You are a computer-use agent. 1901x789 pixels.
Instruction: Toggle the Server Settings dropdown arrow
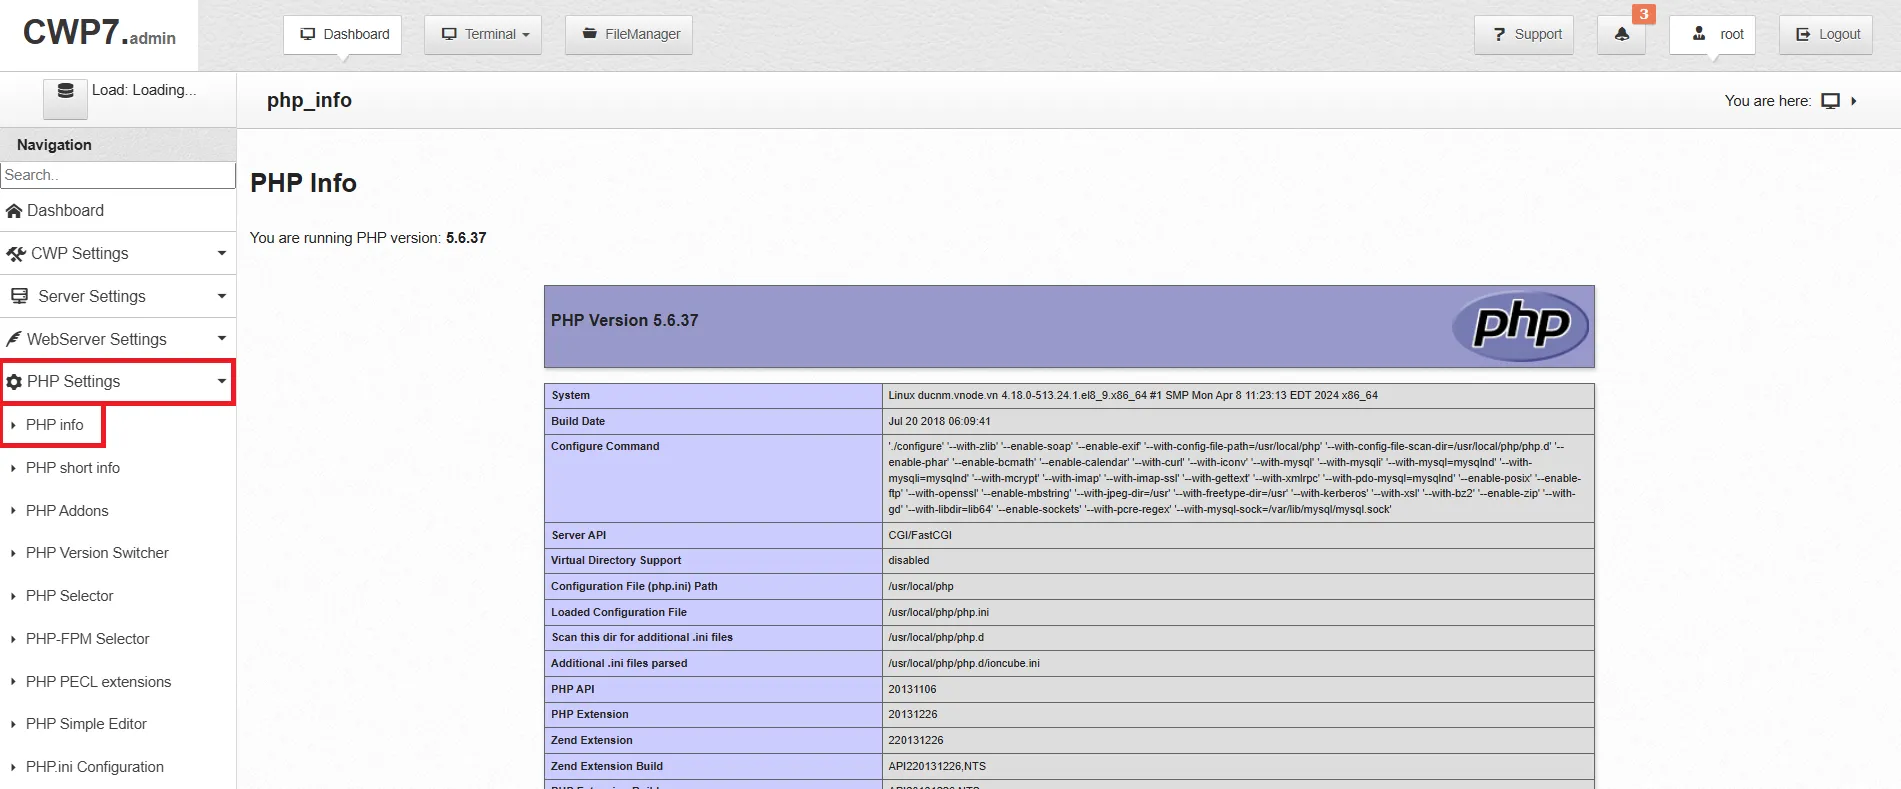[222, 296]
